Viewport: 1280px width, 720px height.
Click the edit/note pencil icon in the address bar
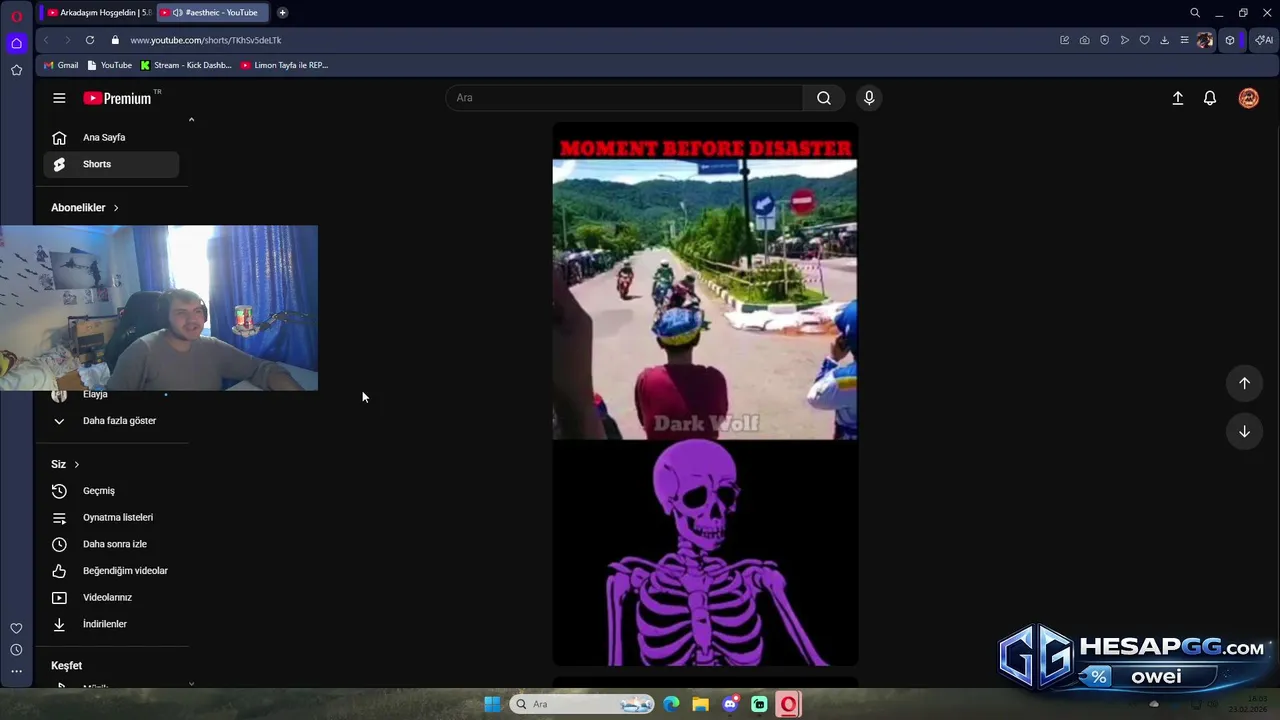[1064, 40]
